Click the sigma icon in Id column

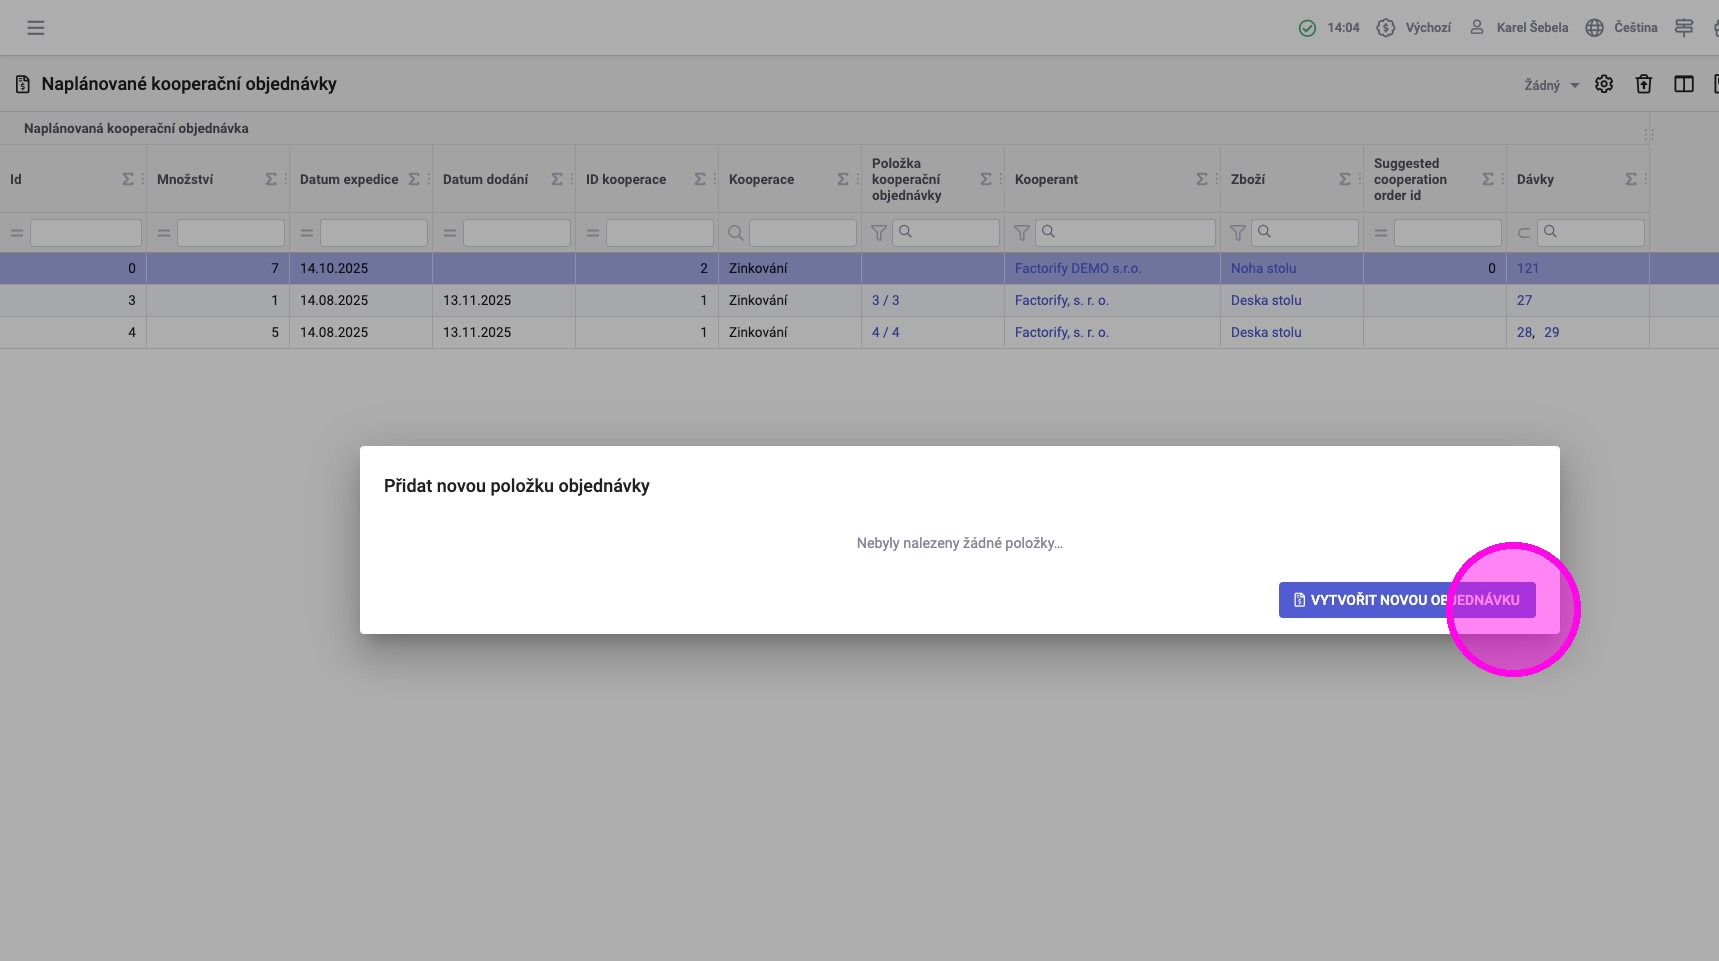[x=128, y=180]
